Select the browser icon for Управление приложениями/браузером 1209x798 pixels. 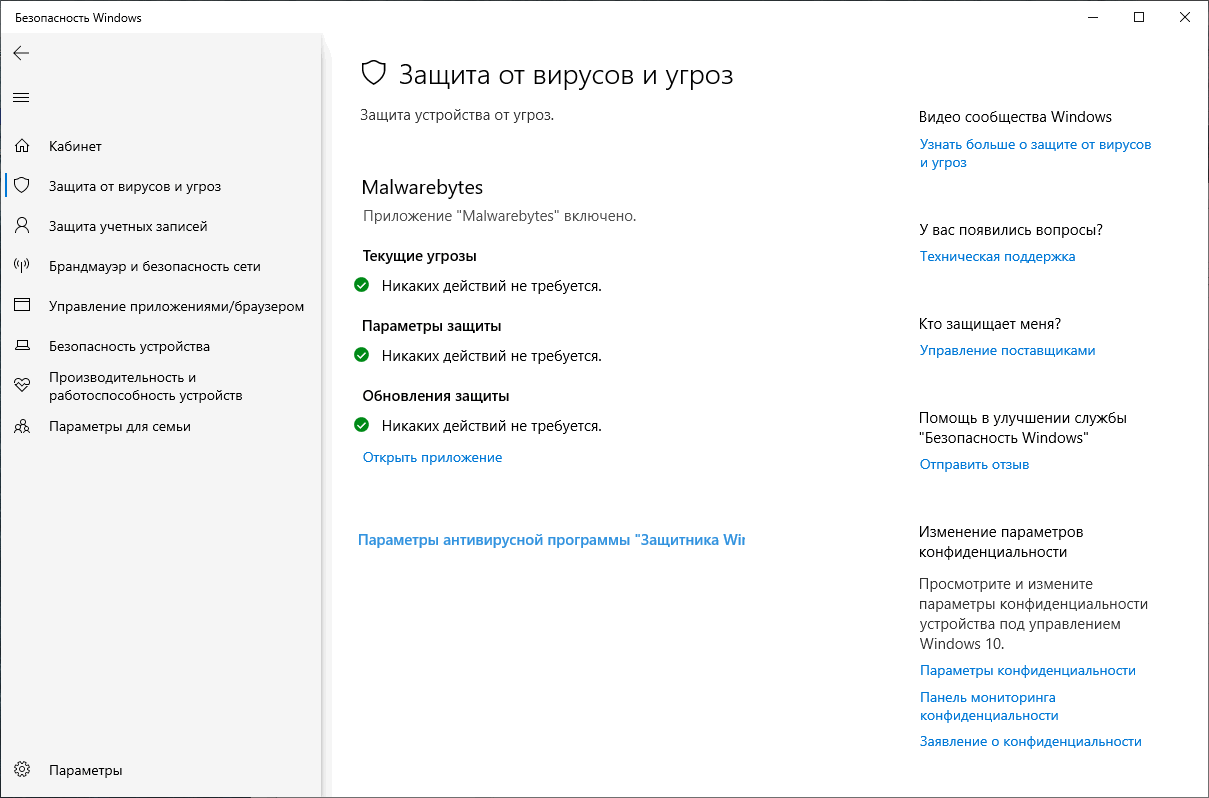point(21,305)
